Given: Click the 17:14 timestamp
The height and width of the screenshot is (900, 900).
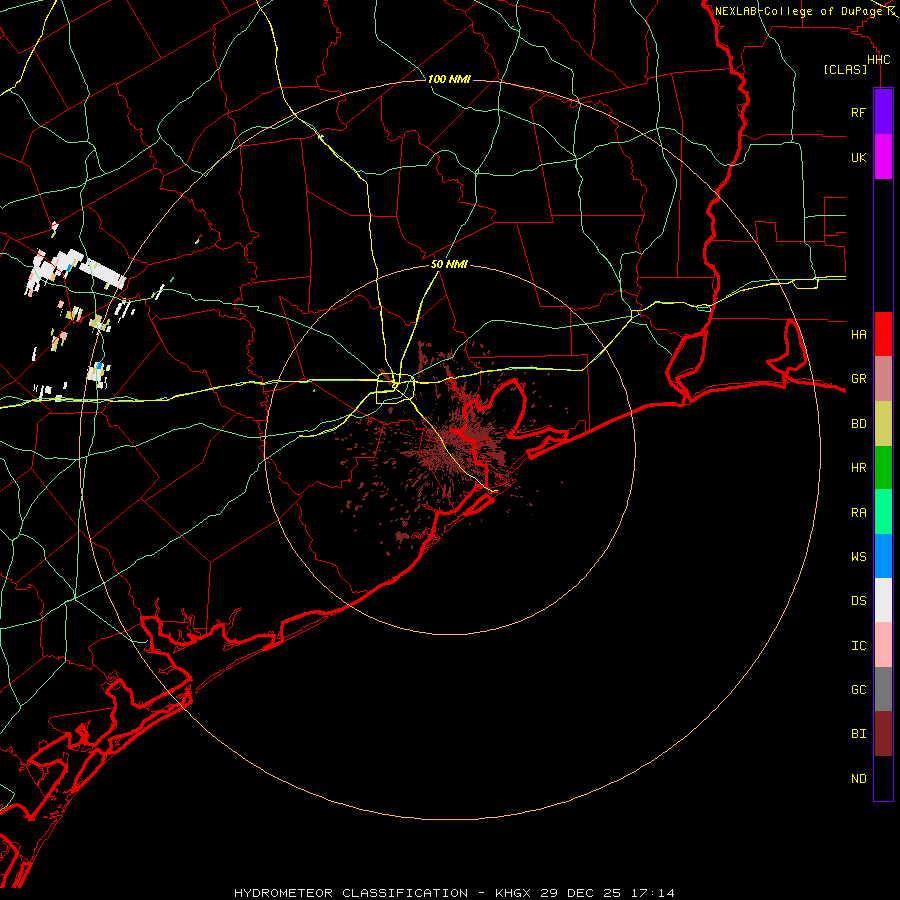Looking at the screenshot, I should click(x=651, y=893).
